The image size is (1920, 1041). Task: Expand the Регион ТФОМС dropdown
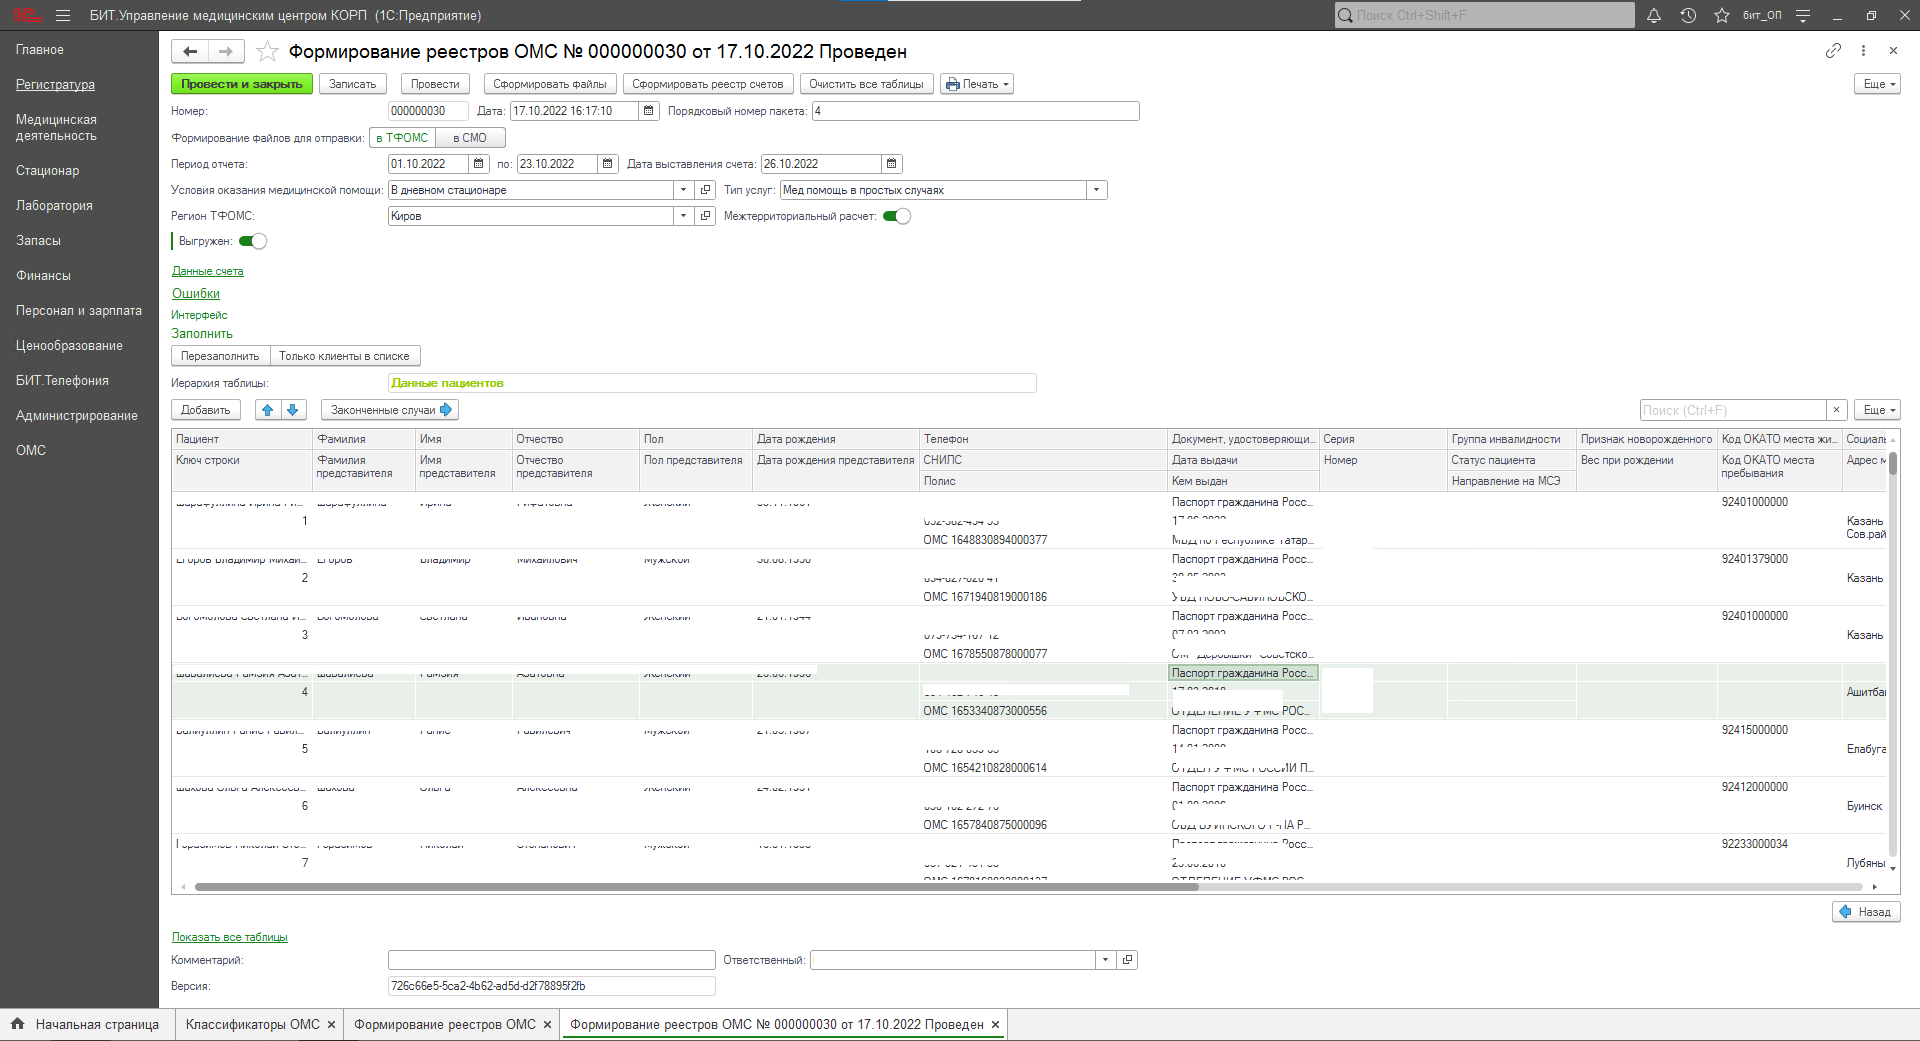[684, 216]
